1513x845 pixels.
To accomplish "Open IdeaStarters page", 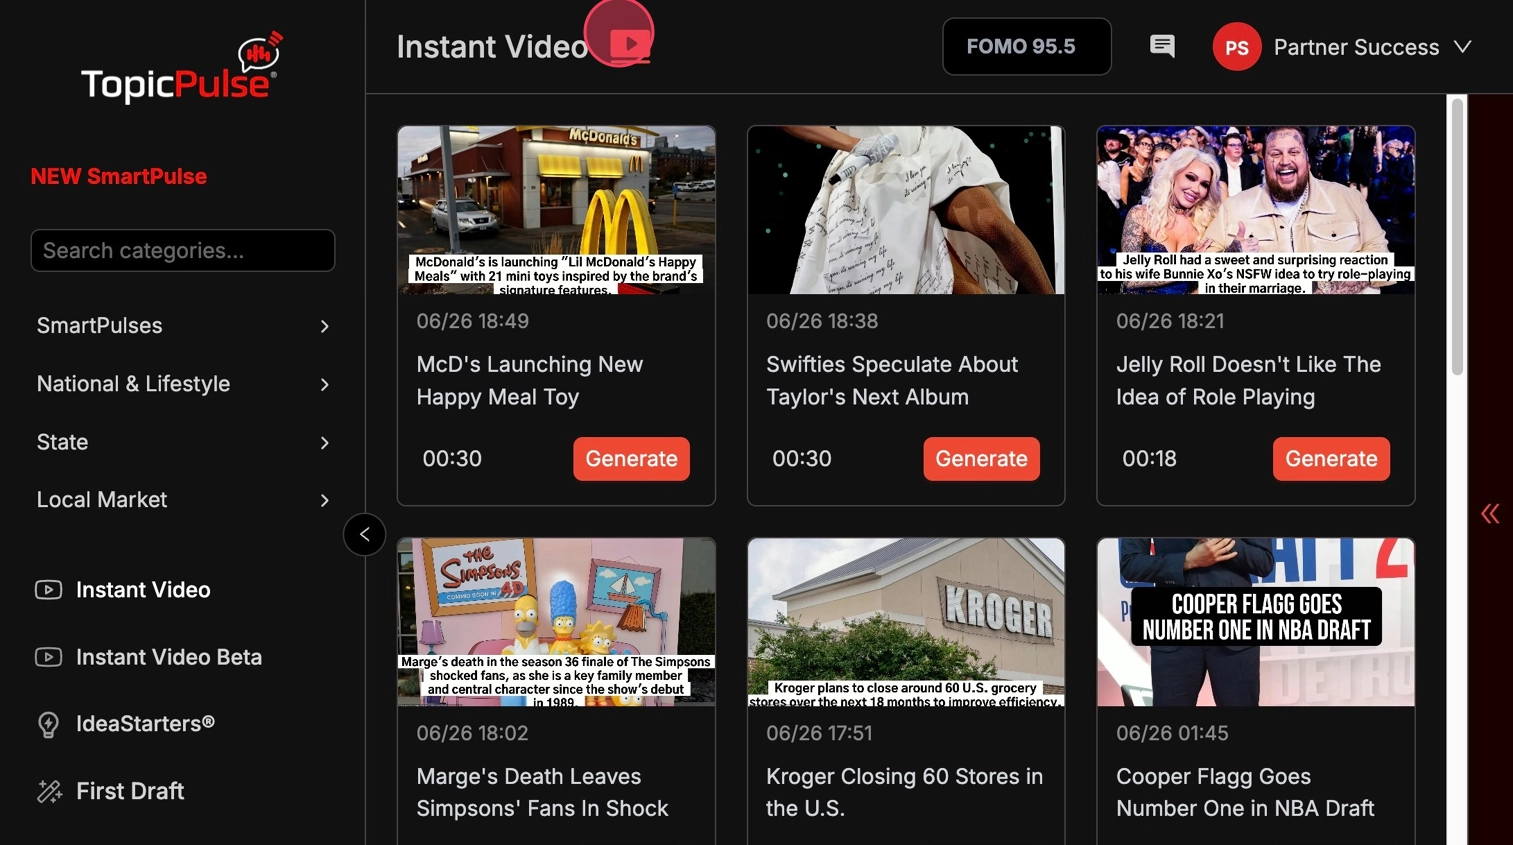I will 145,723.
